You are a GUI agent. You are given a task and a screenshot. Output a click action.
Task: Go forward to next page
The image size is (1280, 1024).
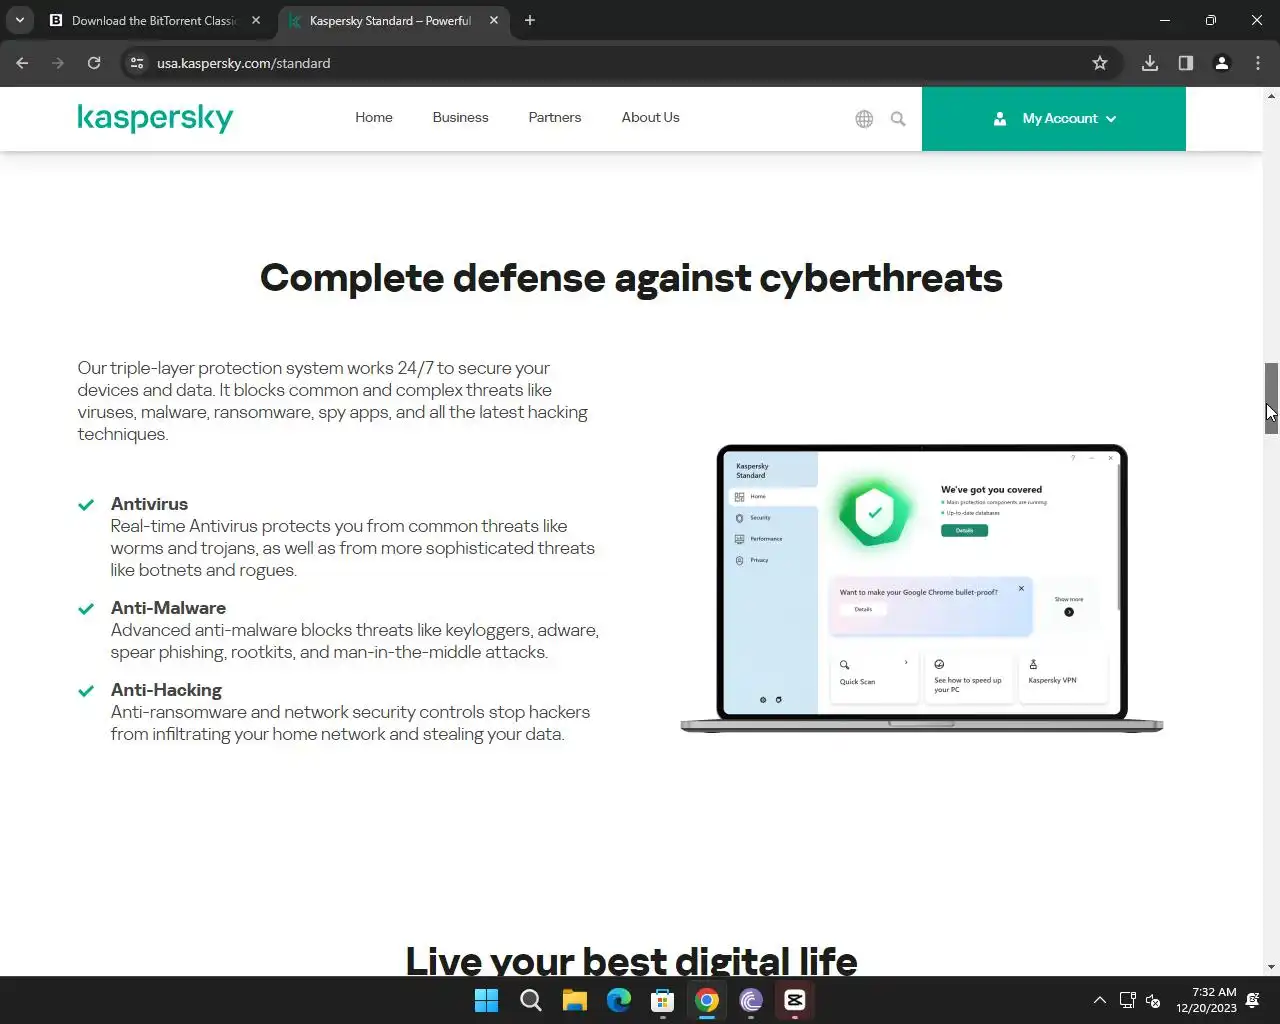tap(58, 63)
